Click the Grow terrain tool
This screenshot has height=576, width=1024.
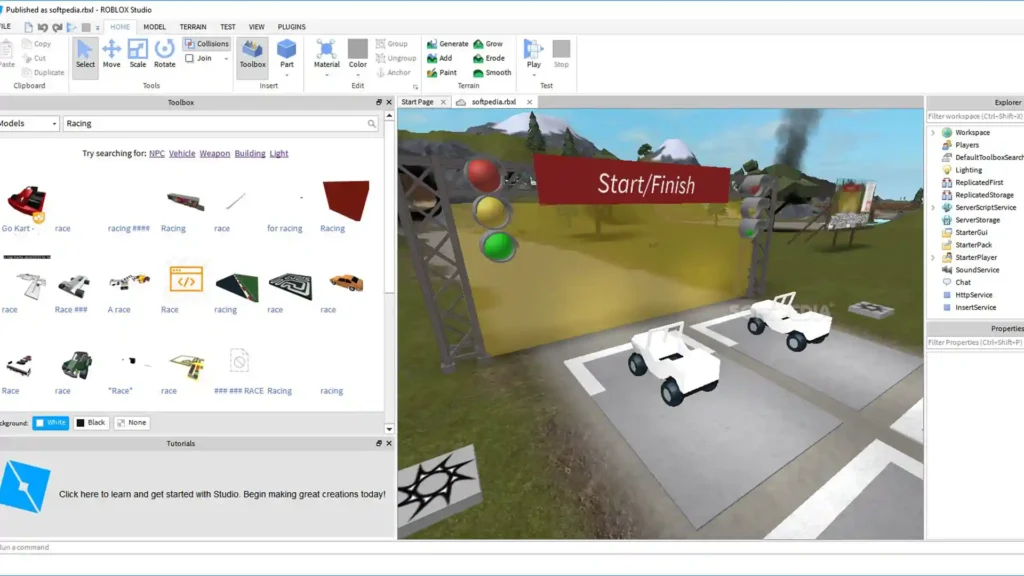coord(488,44)
